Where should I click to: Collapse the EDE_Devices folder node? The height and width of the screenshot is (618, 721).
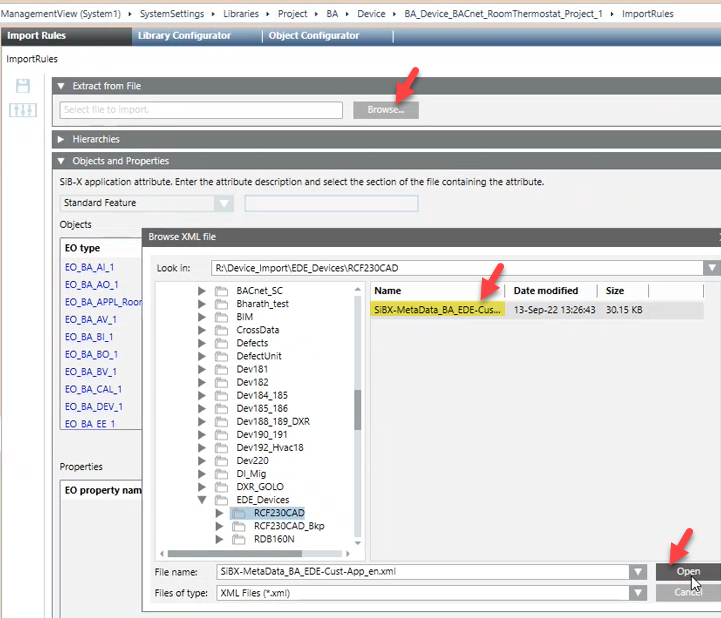203,500
